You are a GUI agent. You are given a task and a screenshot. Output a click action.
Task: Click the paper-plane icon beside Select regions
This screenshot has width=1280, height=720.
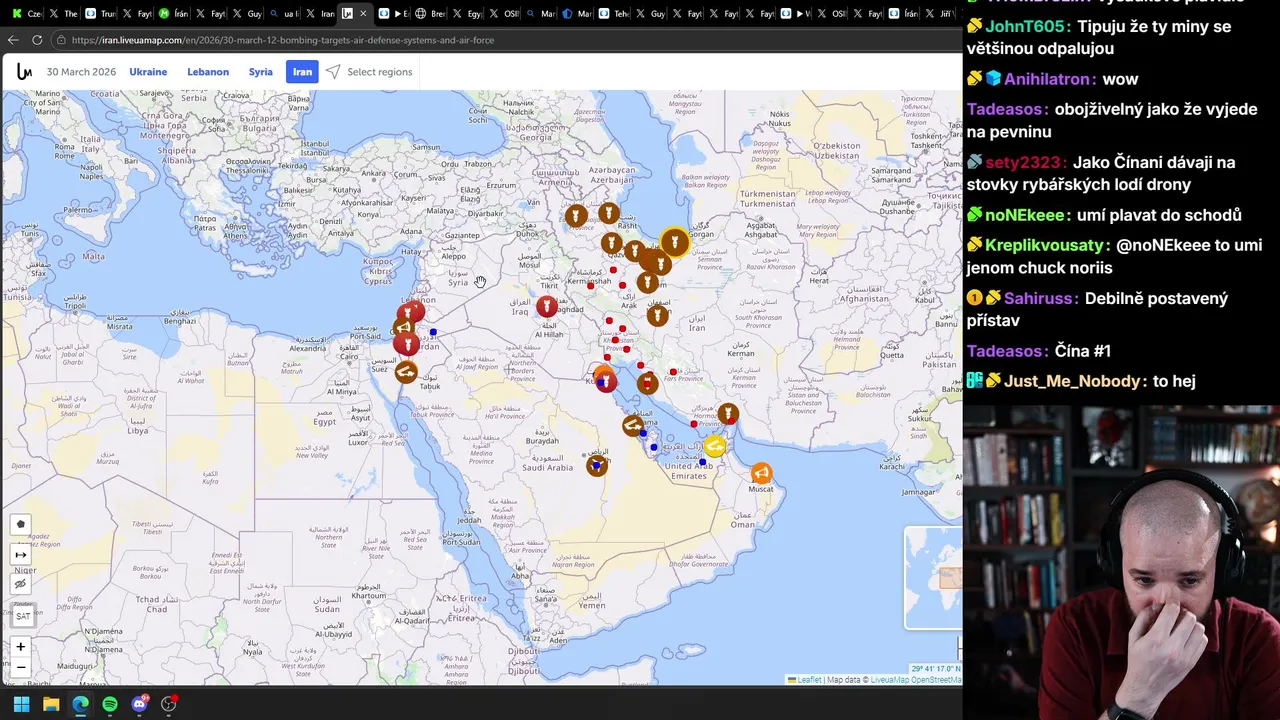pos(333,72)
